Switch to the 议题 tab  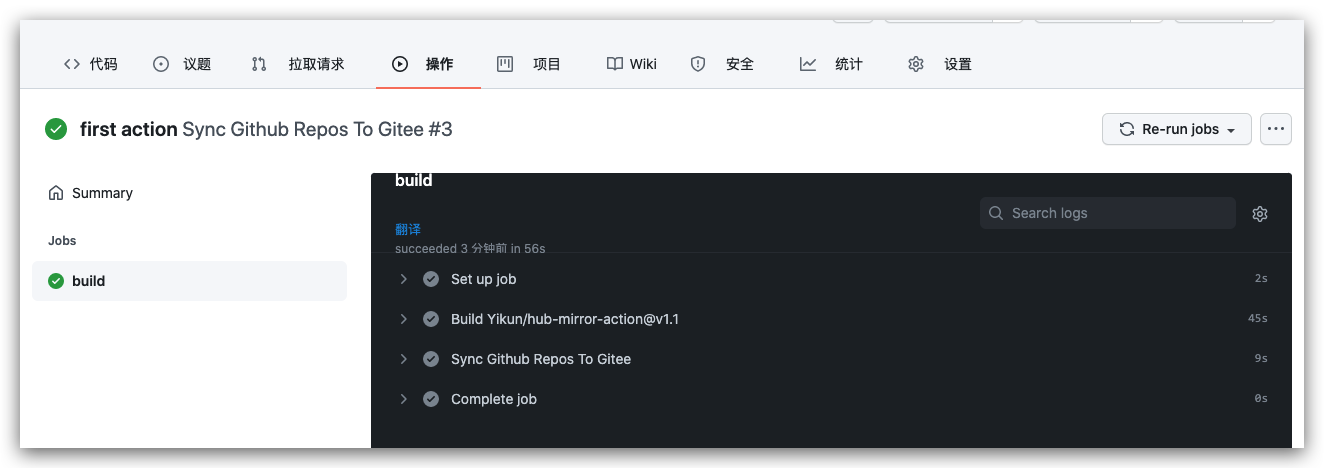click(x=182, y=64)
